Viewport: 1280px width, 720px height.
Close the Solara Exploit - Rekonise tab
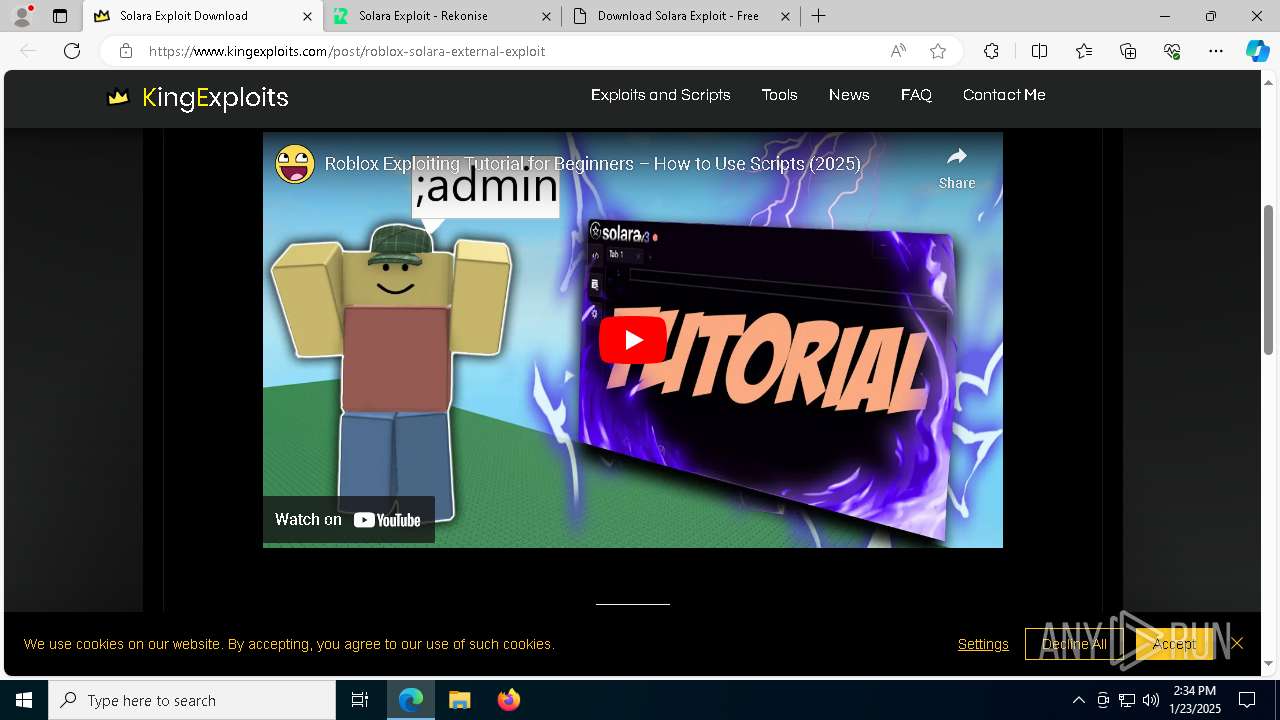tap(546, 16)
